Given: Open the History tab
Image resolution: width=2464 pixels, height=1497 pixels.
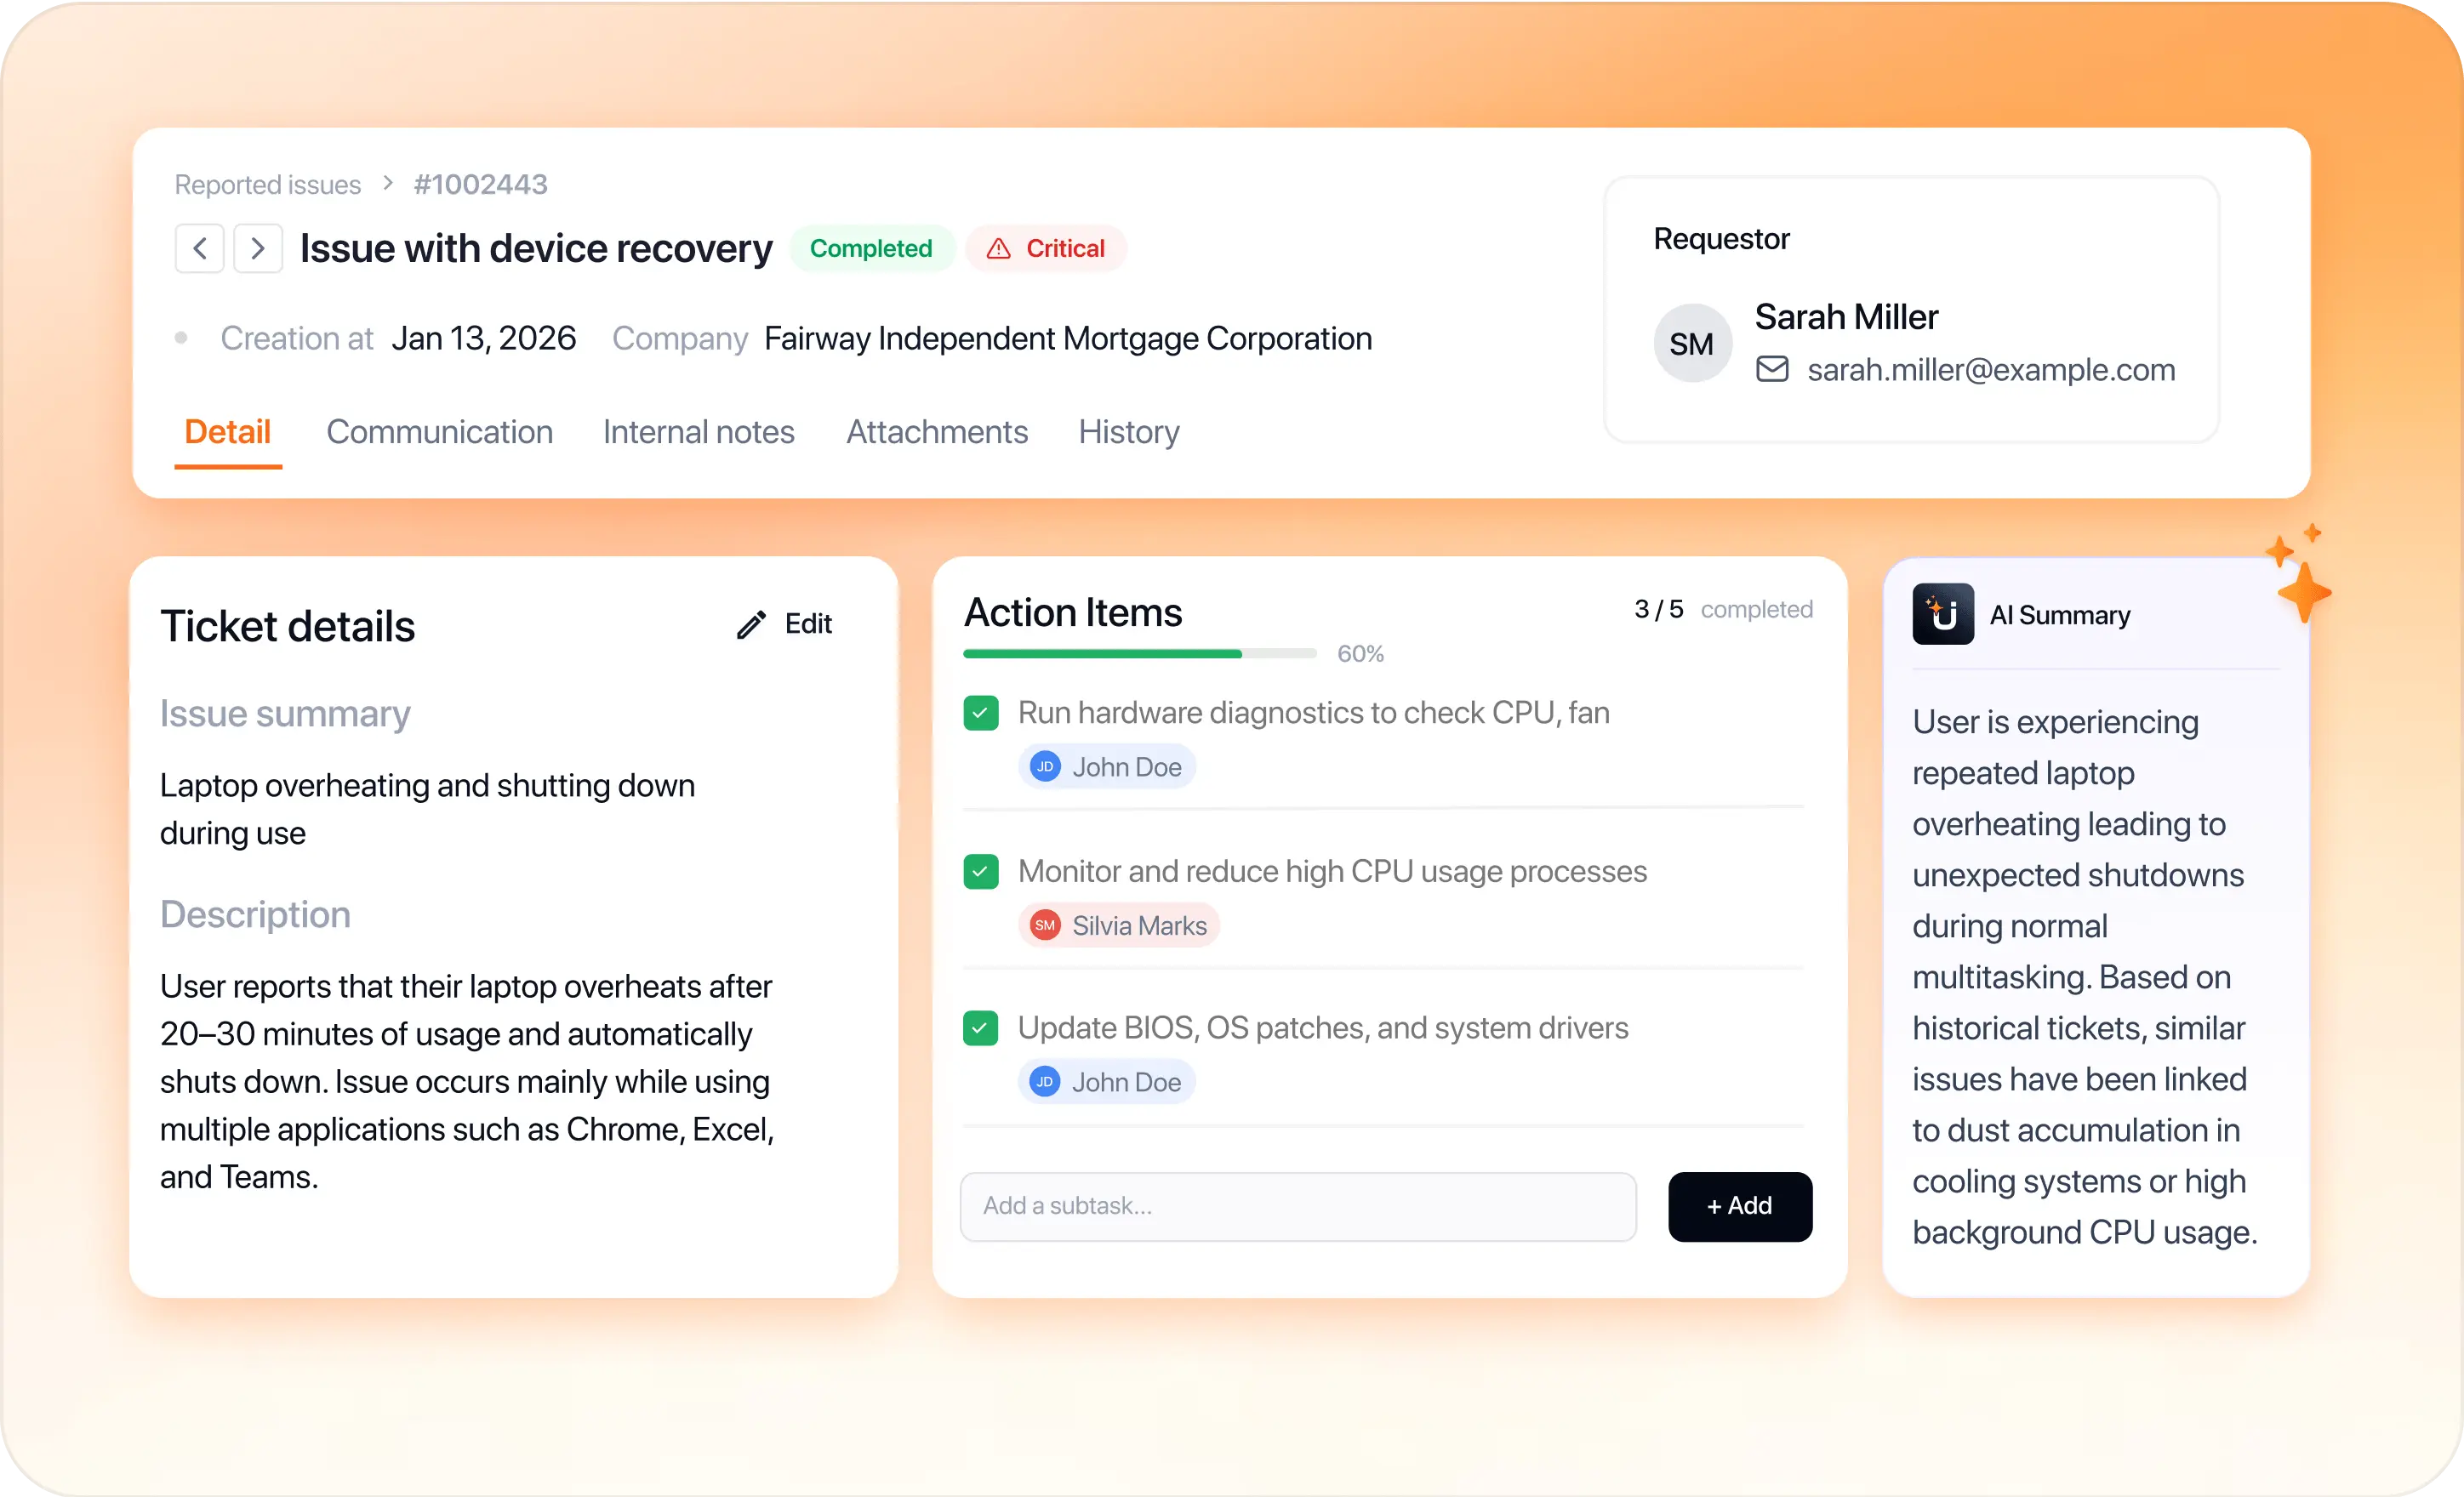Looking at the screenshot, I should click(x=1129, y=432).
